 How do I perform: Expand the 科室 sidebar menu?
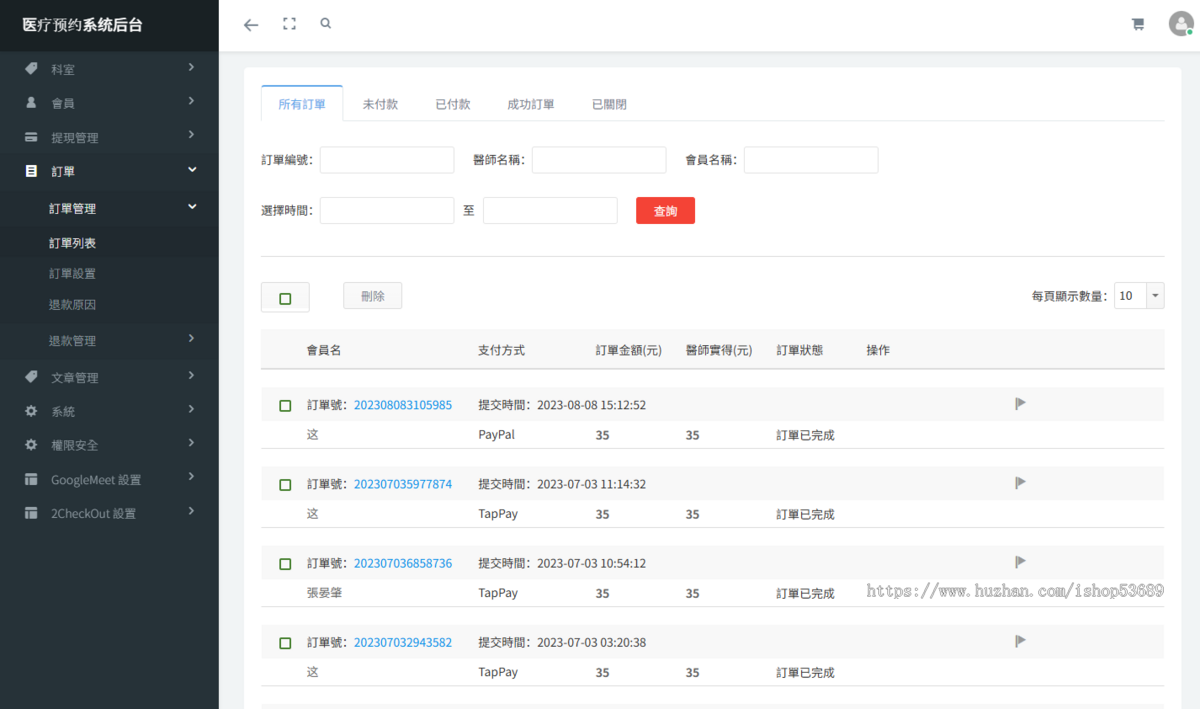coord(191,68)
